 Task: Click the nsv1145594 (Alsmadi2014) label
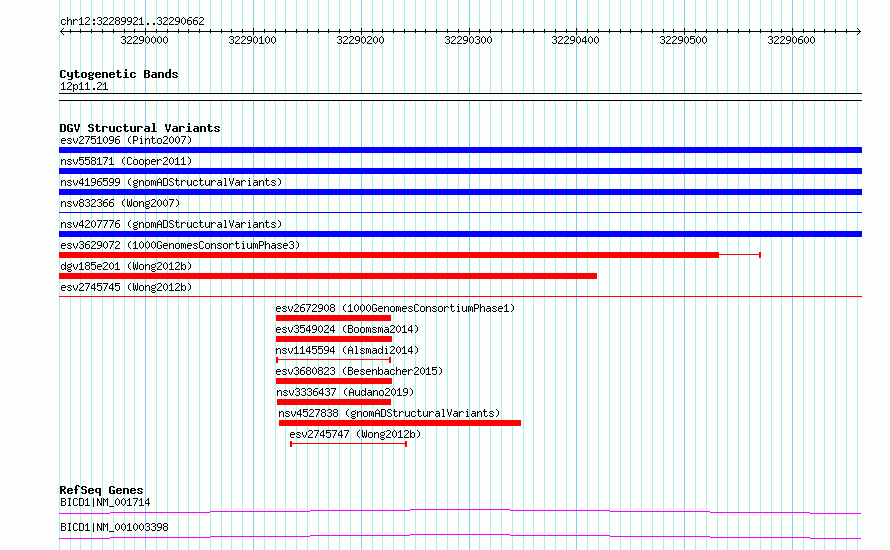(x=347, y=350)
